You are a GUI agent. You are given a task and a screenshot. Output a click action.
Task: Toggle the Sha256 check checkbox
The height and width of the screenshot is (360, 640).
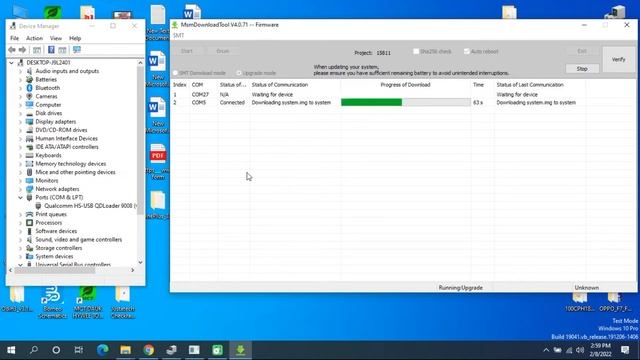point(416,51)
